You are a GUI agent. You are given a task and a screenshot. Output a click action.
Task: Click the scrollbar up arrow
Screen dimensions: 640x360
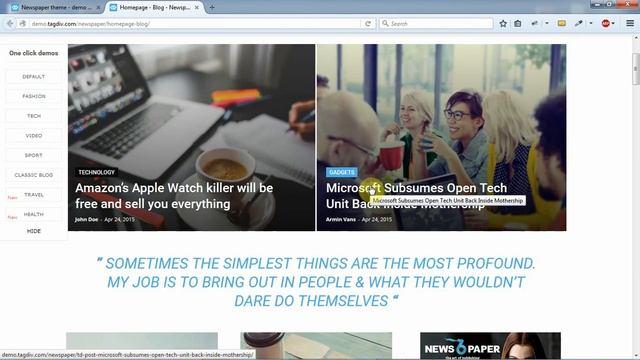tap(636, 38)
